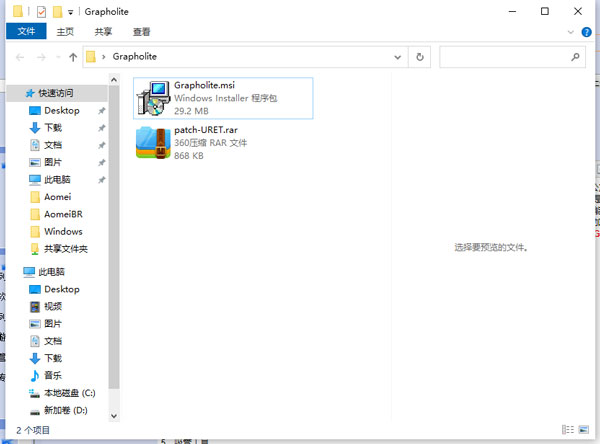600x444 pixels.
Task: Click the Grapholite.msi file name
Action: (x=204, y=85)
